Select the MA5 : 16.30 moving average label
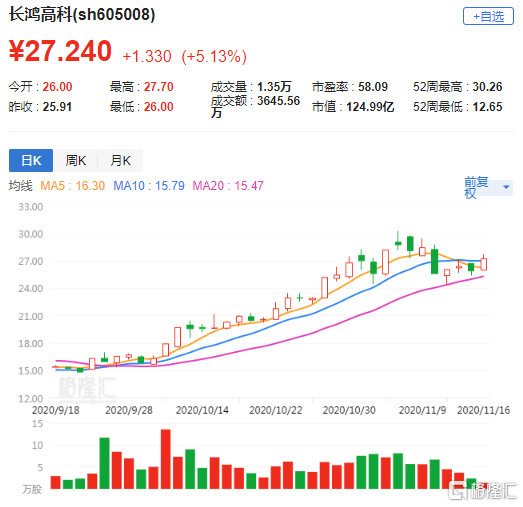 point(72,186)
